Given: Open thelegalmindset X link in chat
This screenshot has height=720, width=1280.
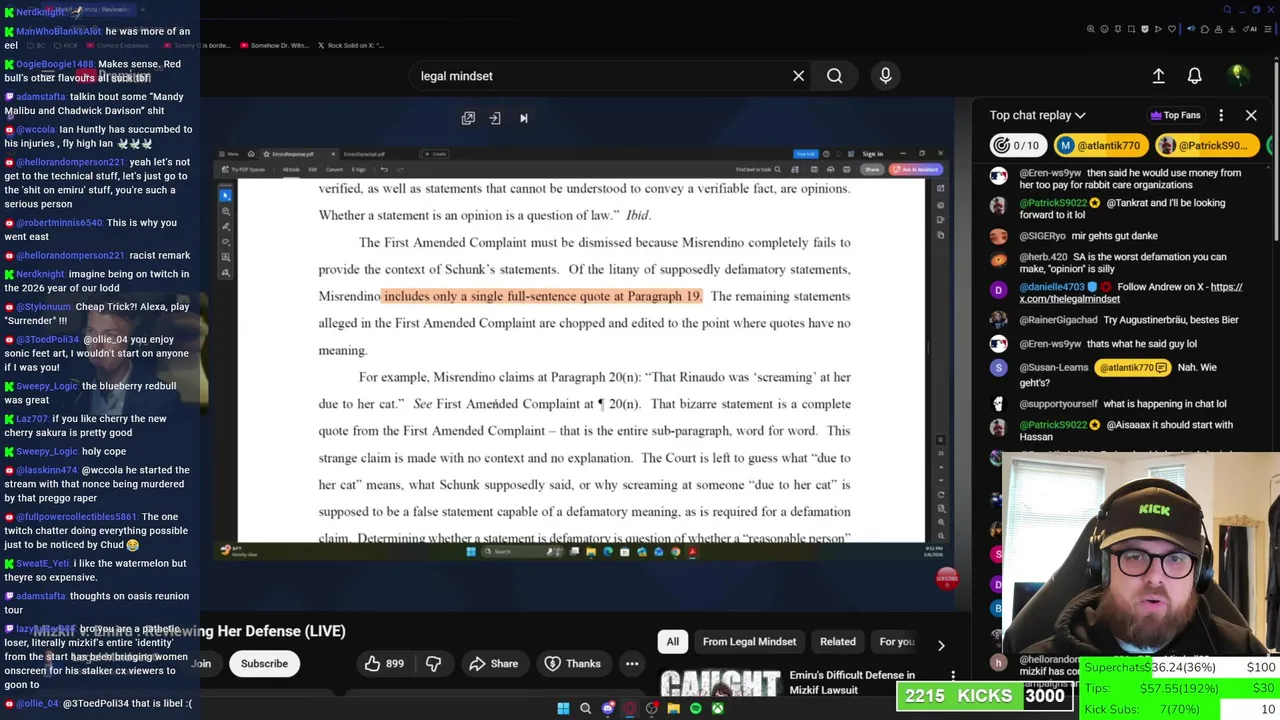Looking at the screenshot, I should (1133, 292).
